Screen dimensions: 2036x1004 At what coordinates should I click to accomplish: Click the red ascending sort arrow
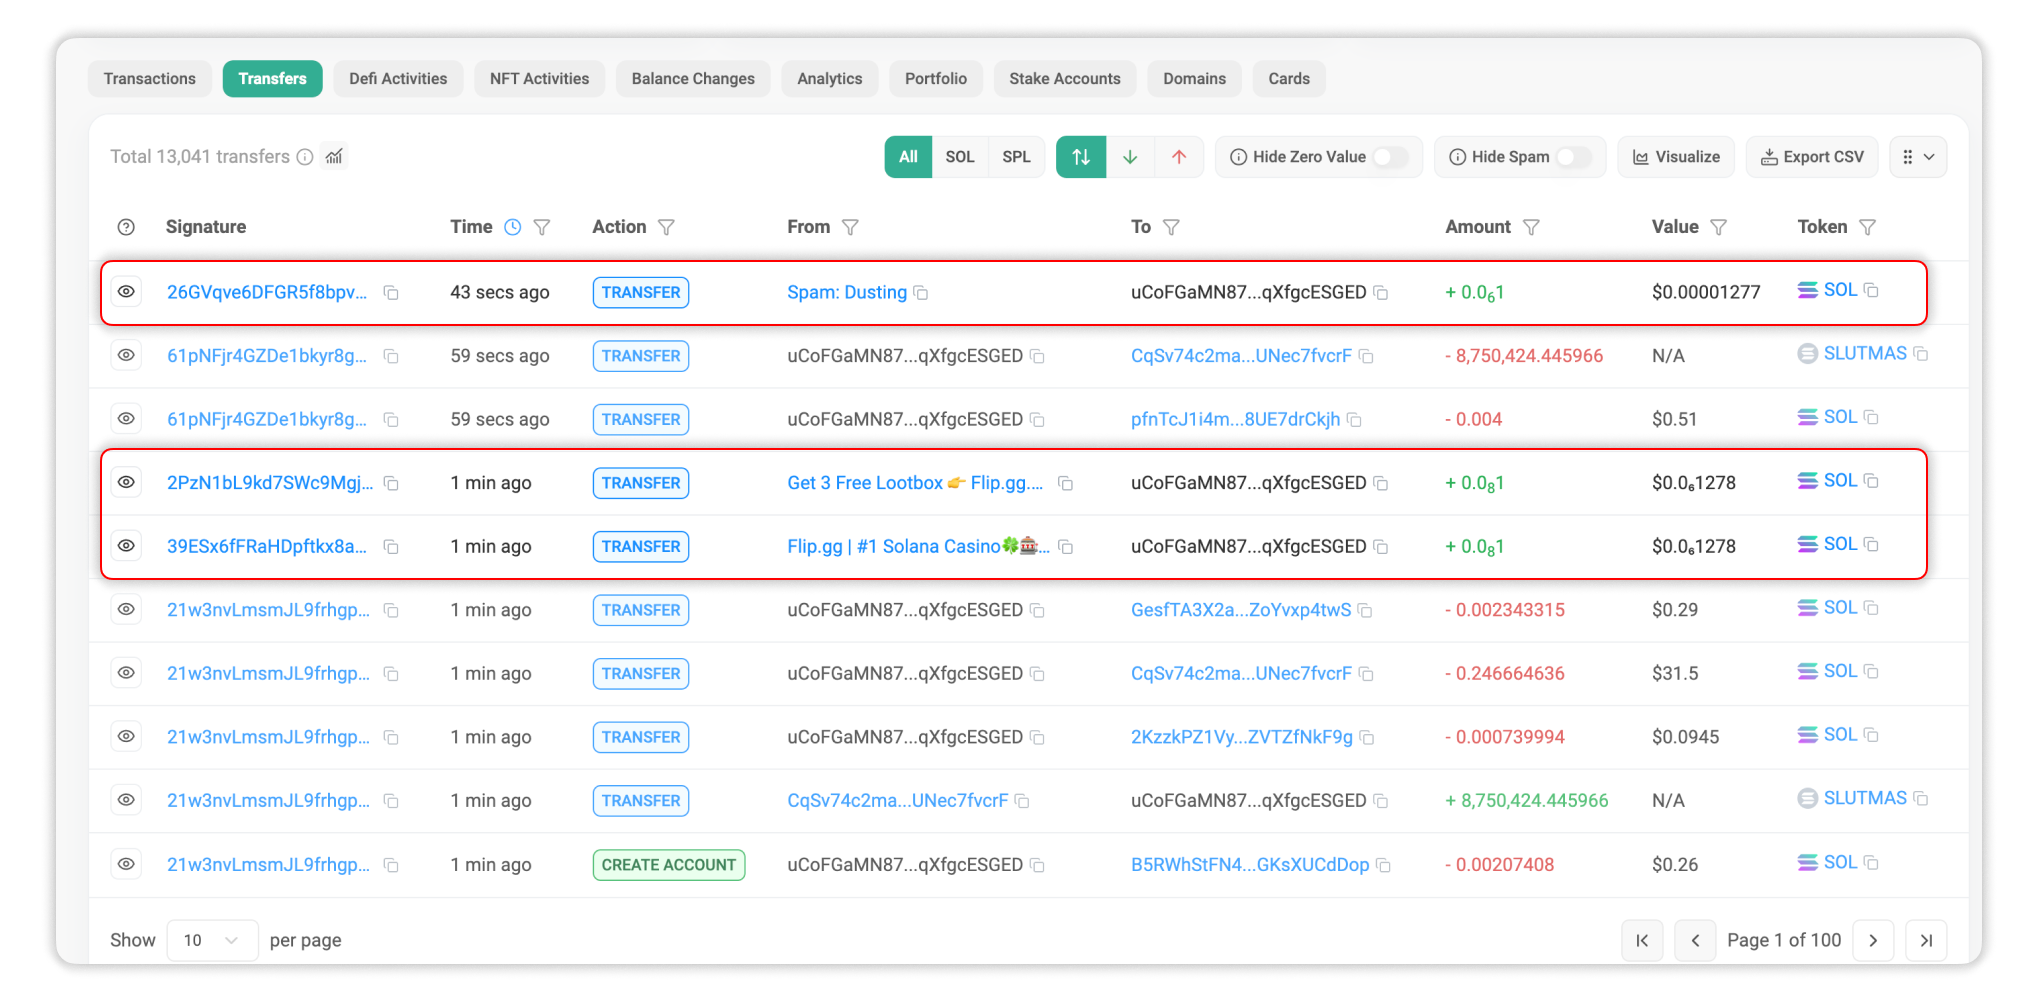coord(1180,157)
